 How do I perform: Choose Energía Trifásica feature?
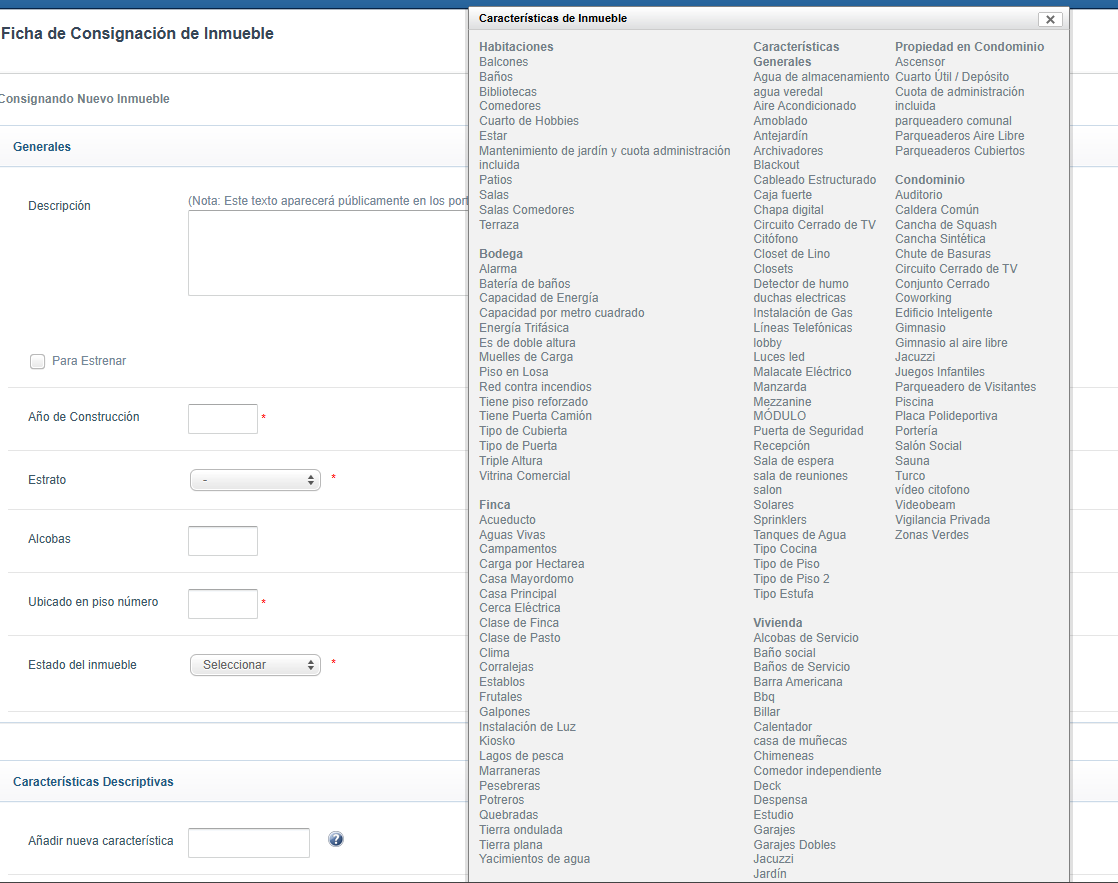click(523, 328)
